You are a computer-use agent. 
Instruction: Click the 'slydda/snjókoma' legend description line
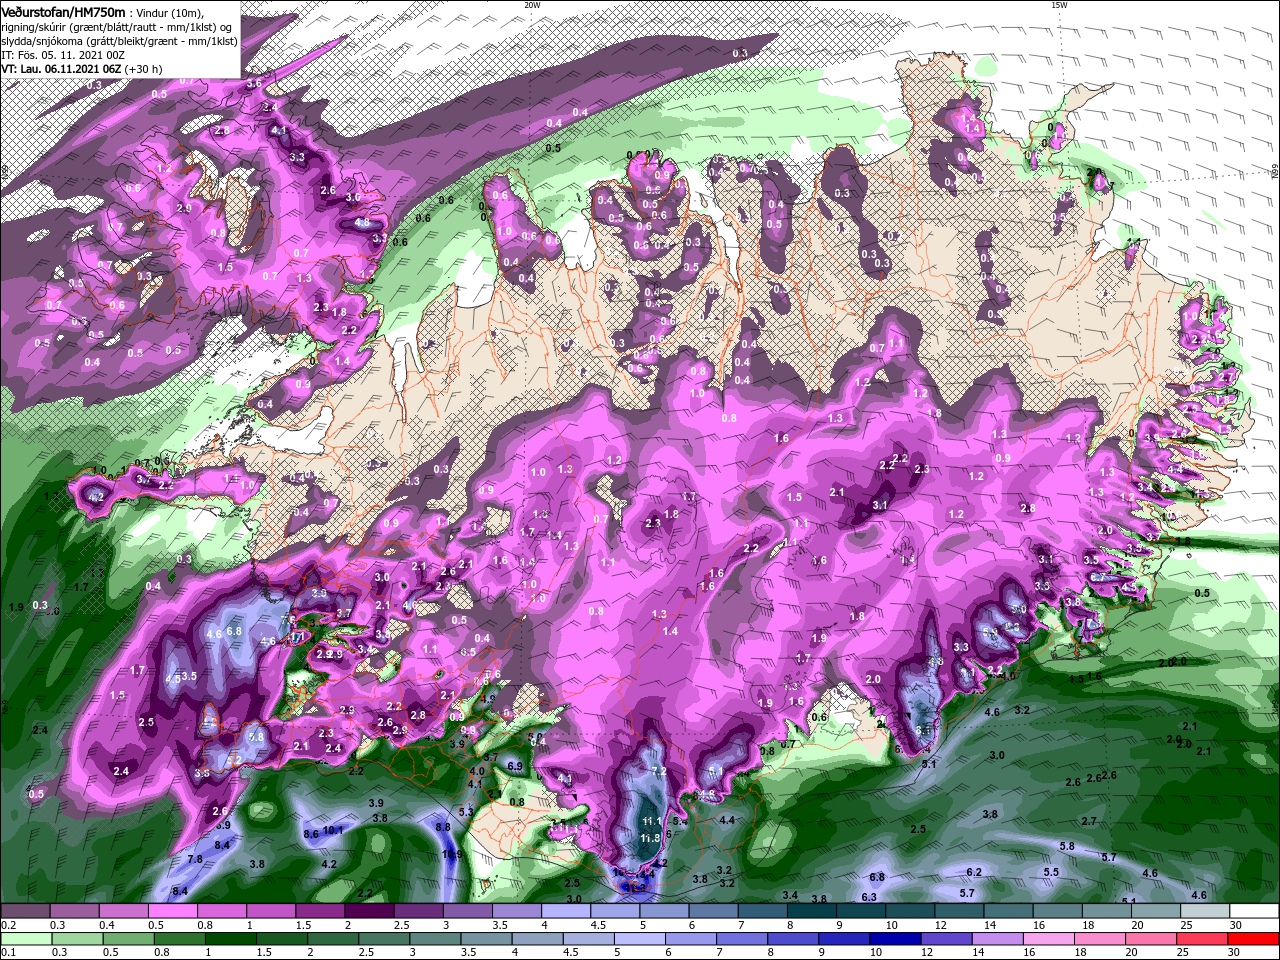[x=120, y=41]
